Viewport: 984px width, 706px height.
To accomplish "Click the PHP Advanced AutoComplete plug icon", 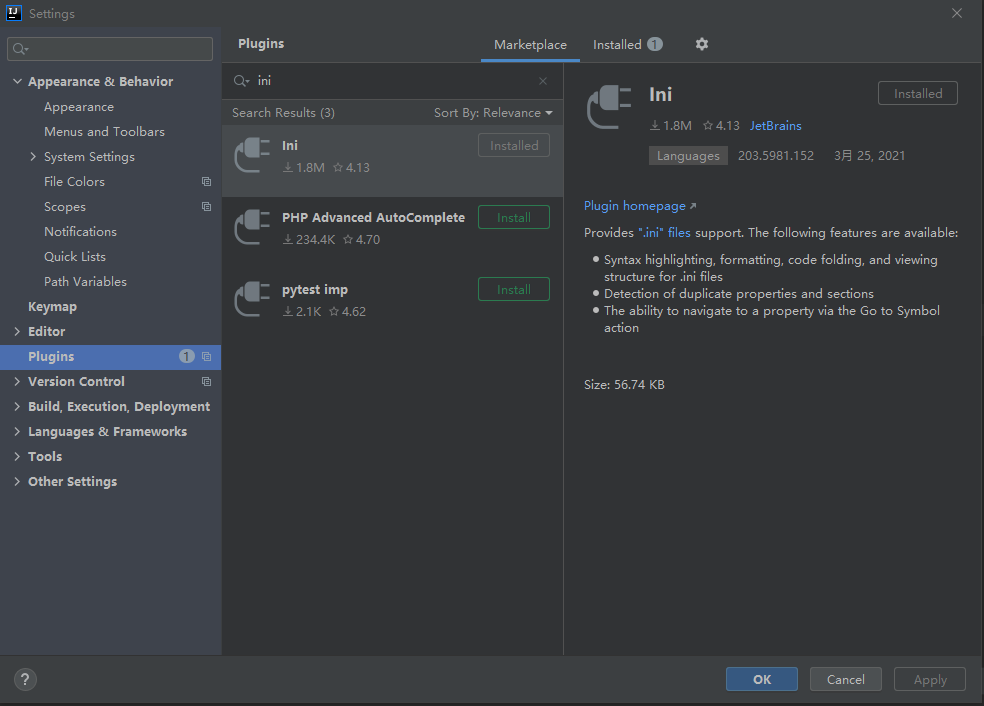I will (252, 227).
